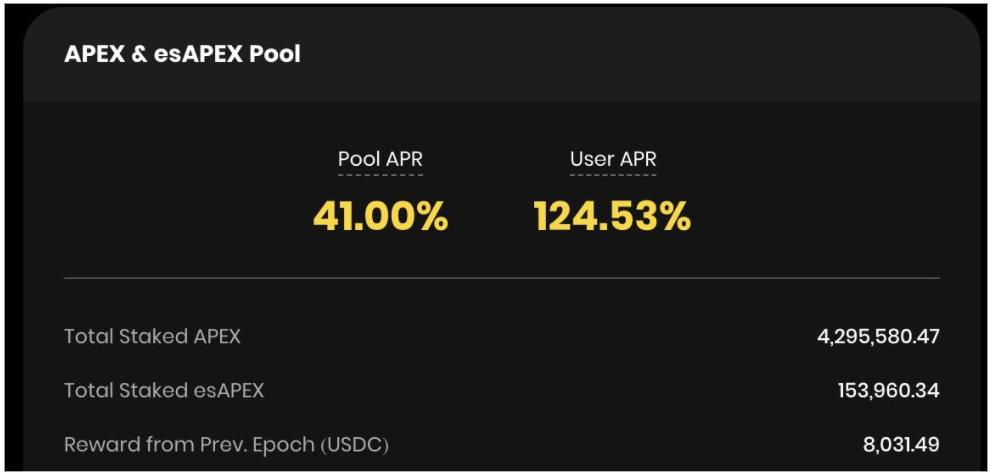Select the 41.00% Pool APR value
This screenshot has width=990, height=476.
pyautogui.click(x=380, y=216)
